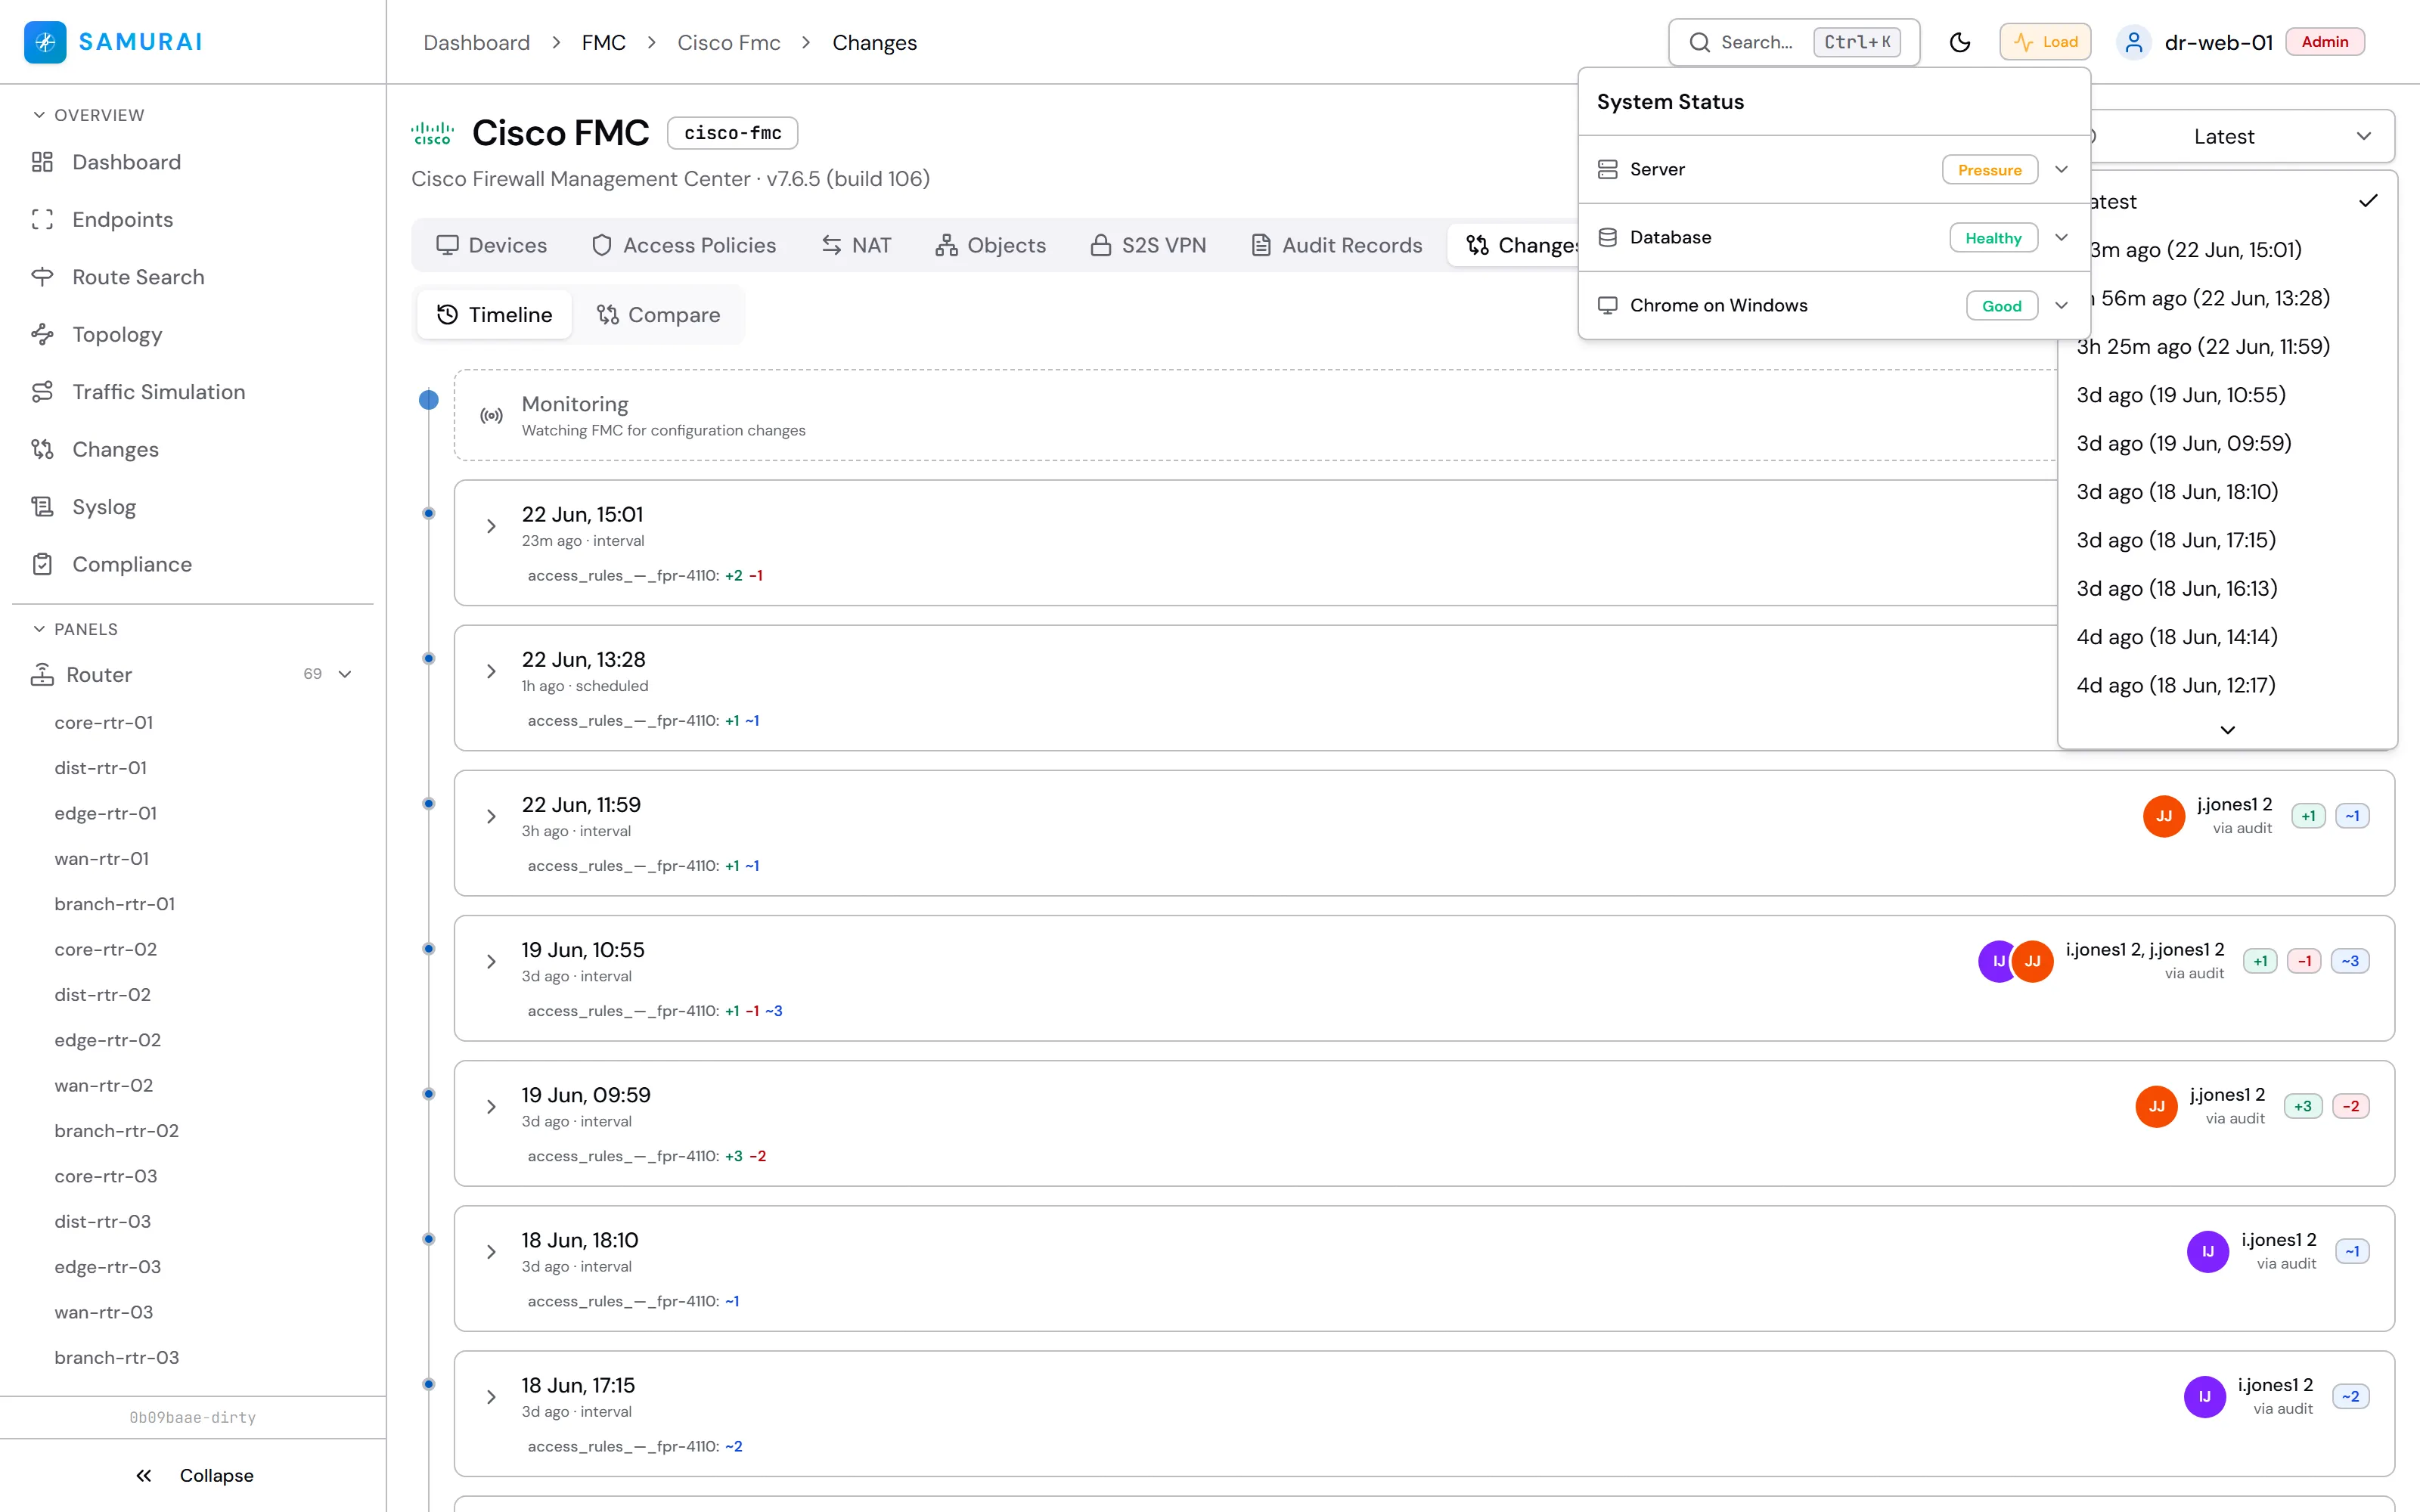2420x1512 pixels.
Task: Click the Load status button
Action: click(x=2045, y=42)
